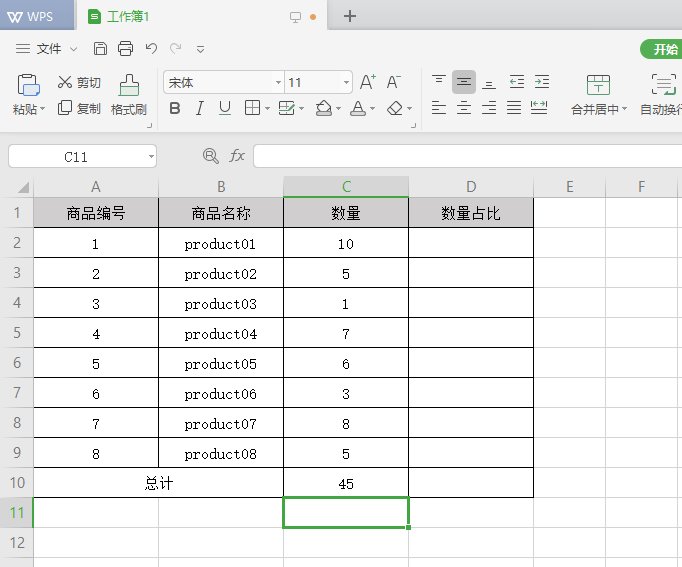Select column A header
Screen dimensions: 682x567
(x=96, y=187)
